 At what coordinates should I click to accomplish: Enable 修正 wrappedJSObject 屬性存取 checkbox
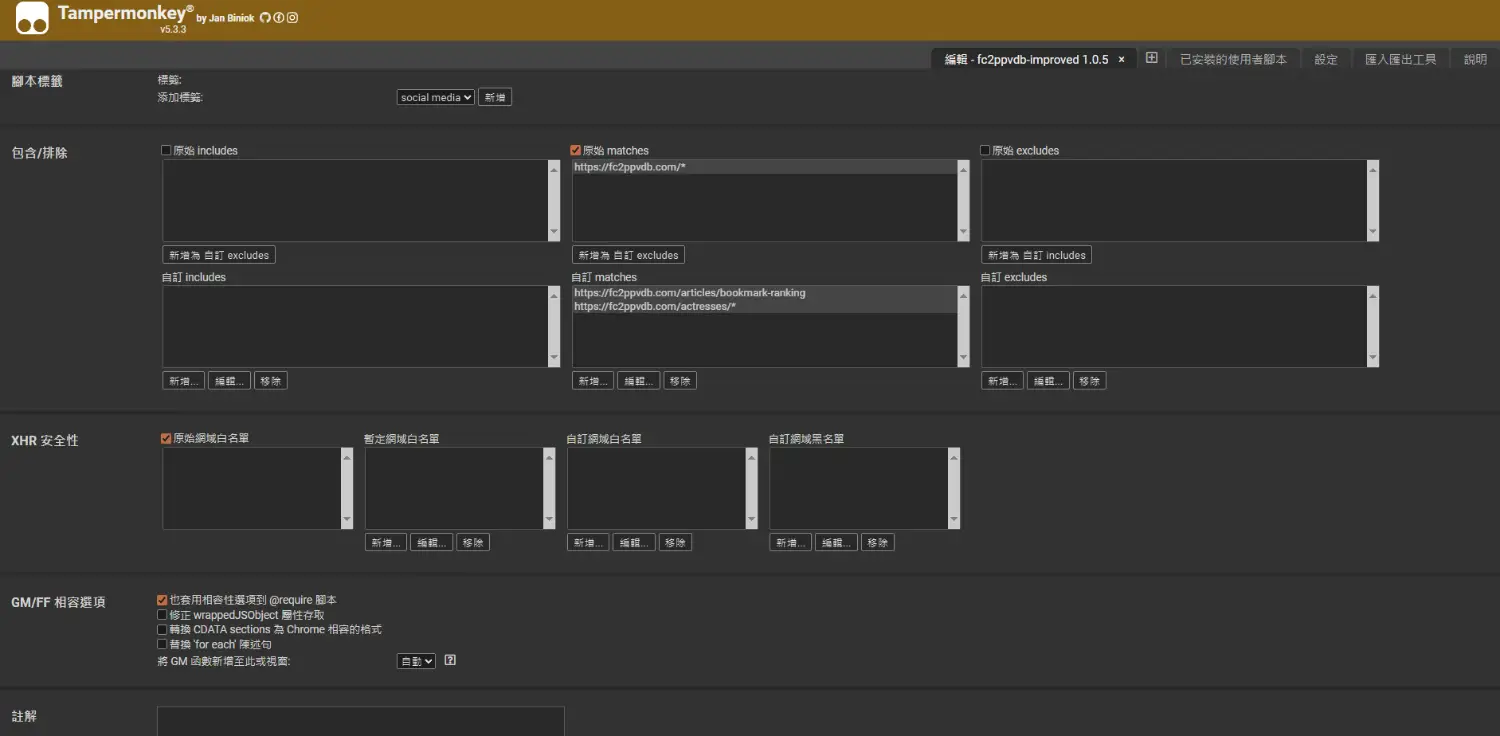163,615
